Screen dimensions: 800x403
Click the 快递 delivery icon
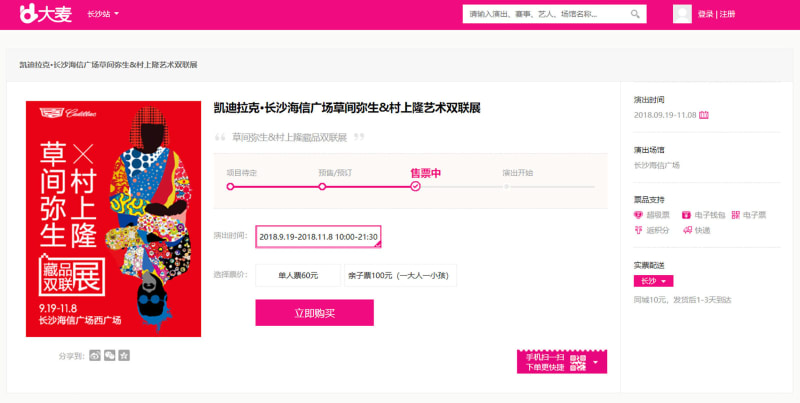687,231
